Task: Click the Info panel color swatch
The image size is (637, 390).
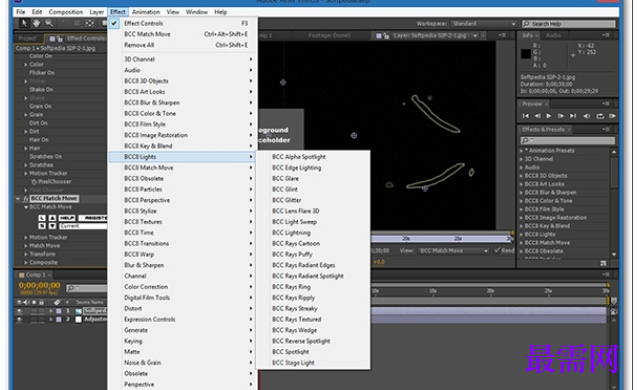Action: pos(526,54)
